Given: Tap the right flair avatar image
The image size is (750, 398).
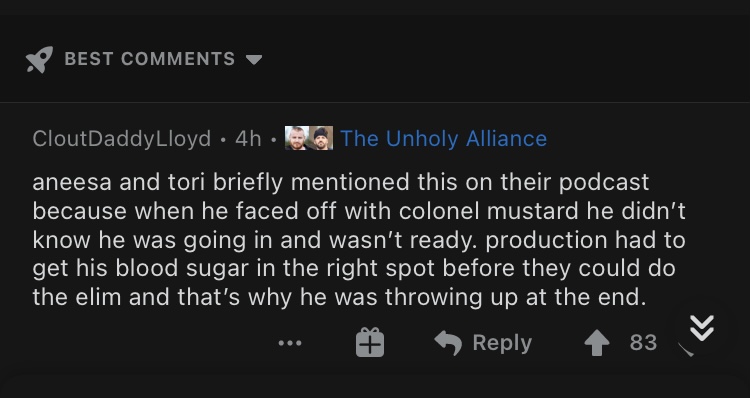Looking at the screenshot, I should pyautogui.click(x=321, y=138).
